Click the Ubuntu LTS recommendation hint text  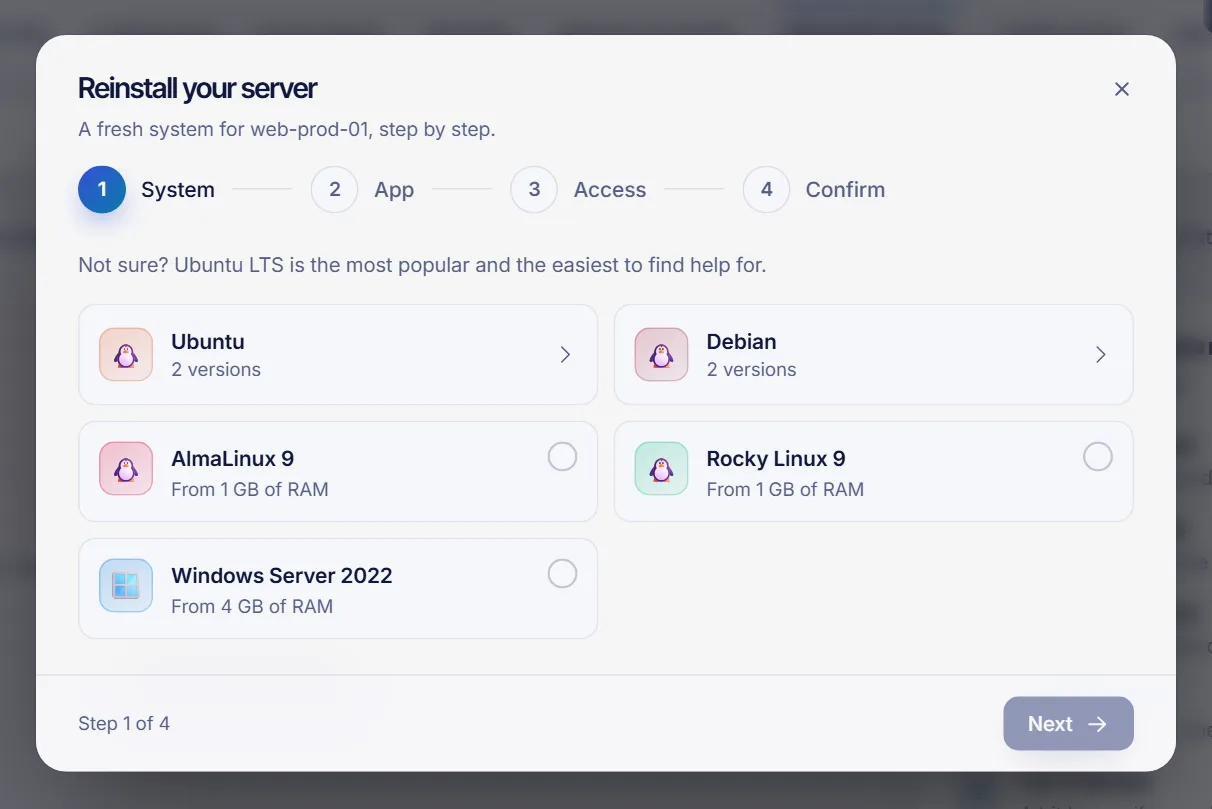click(x=422, y=266)
